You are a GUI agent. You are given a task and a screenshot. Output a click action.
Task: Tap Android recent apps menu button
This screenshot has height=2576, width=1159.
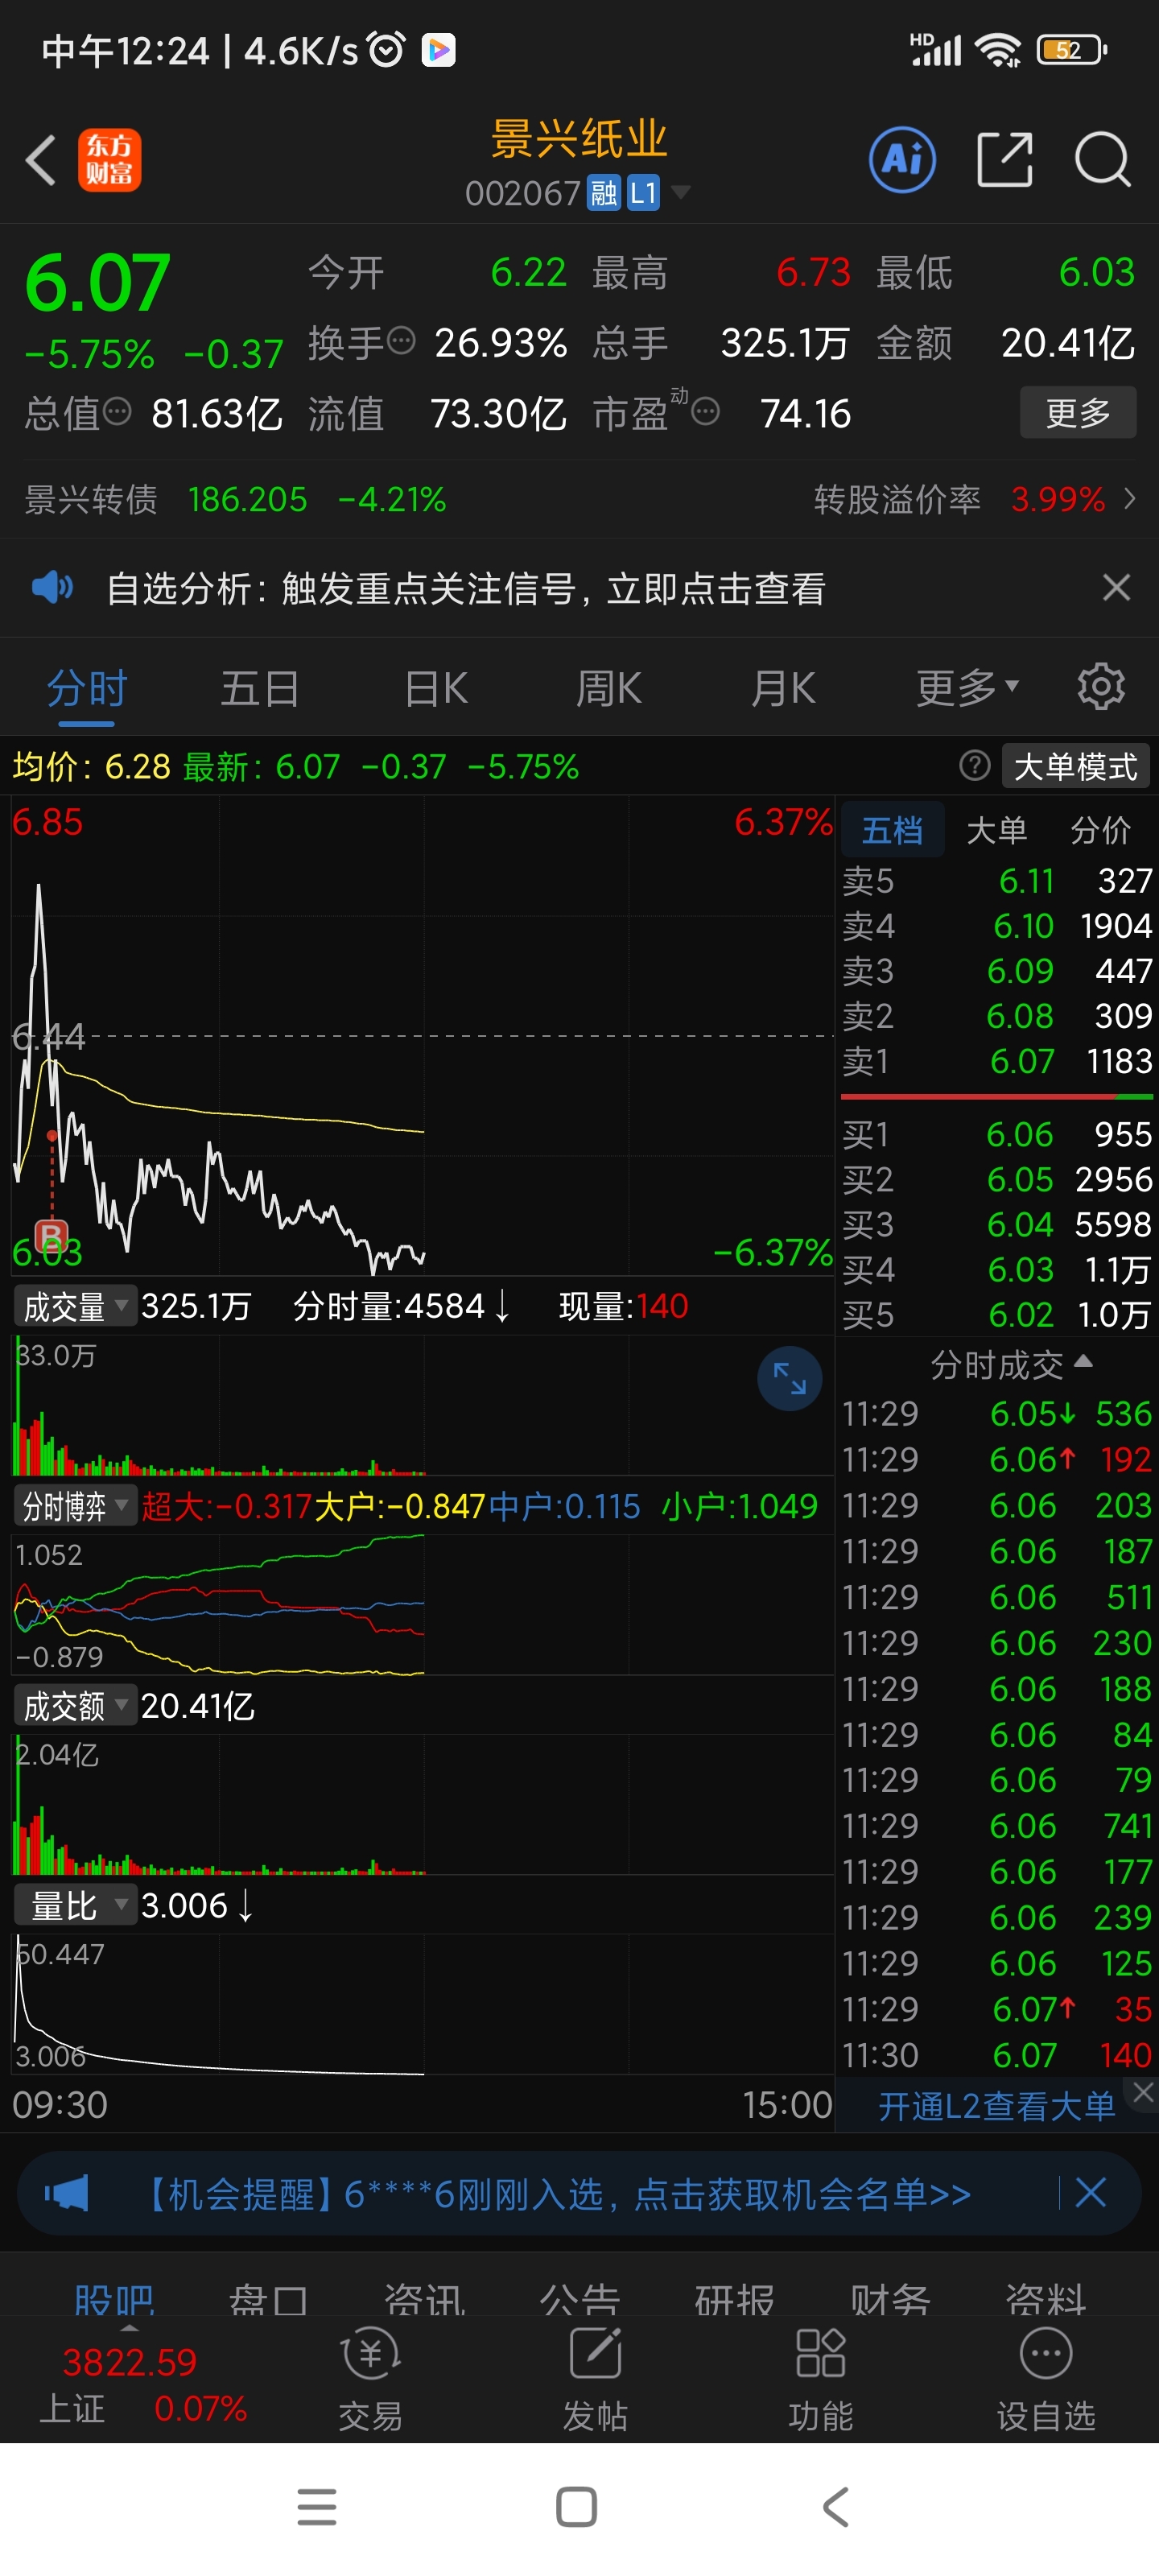click(x=317, y=2507)
